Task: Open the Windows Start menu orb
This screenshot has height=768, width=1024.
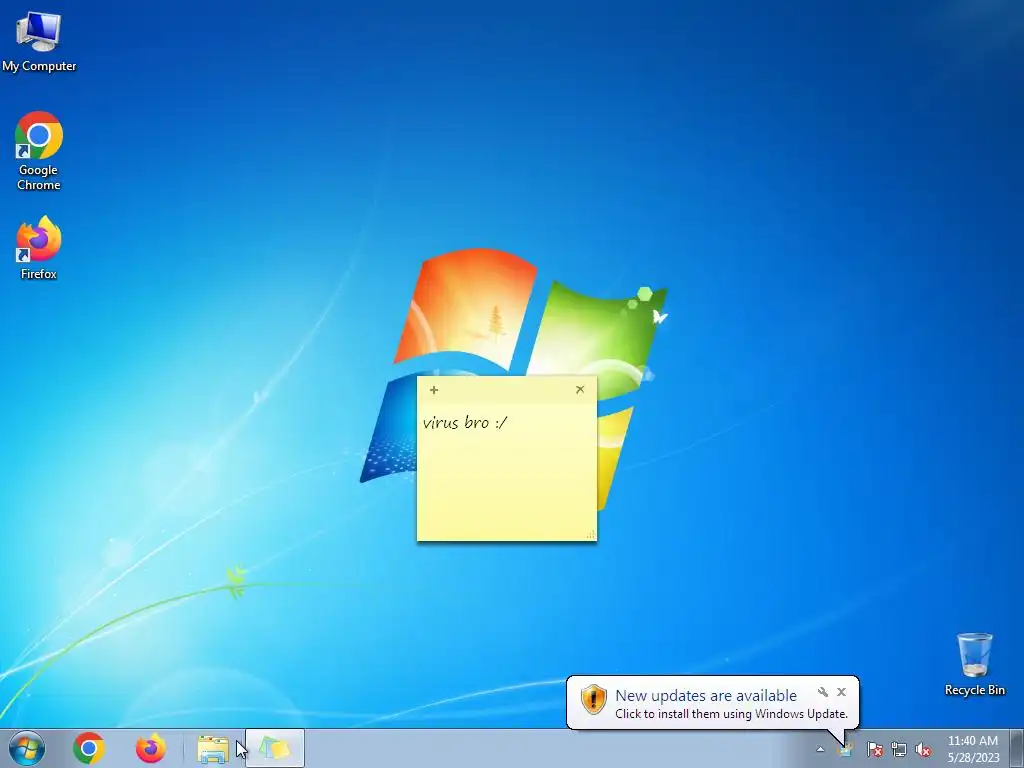Action: click(x=27, y=748)
